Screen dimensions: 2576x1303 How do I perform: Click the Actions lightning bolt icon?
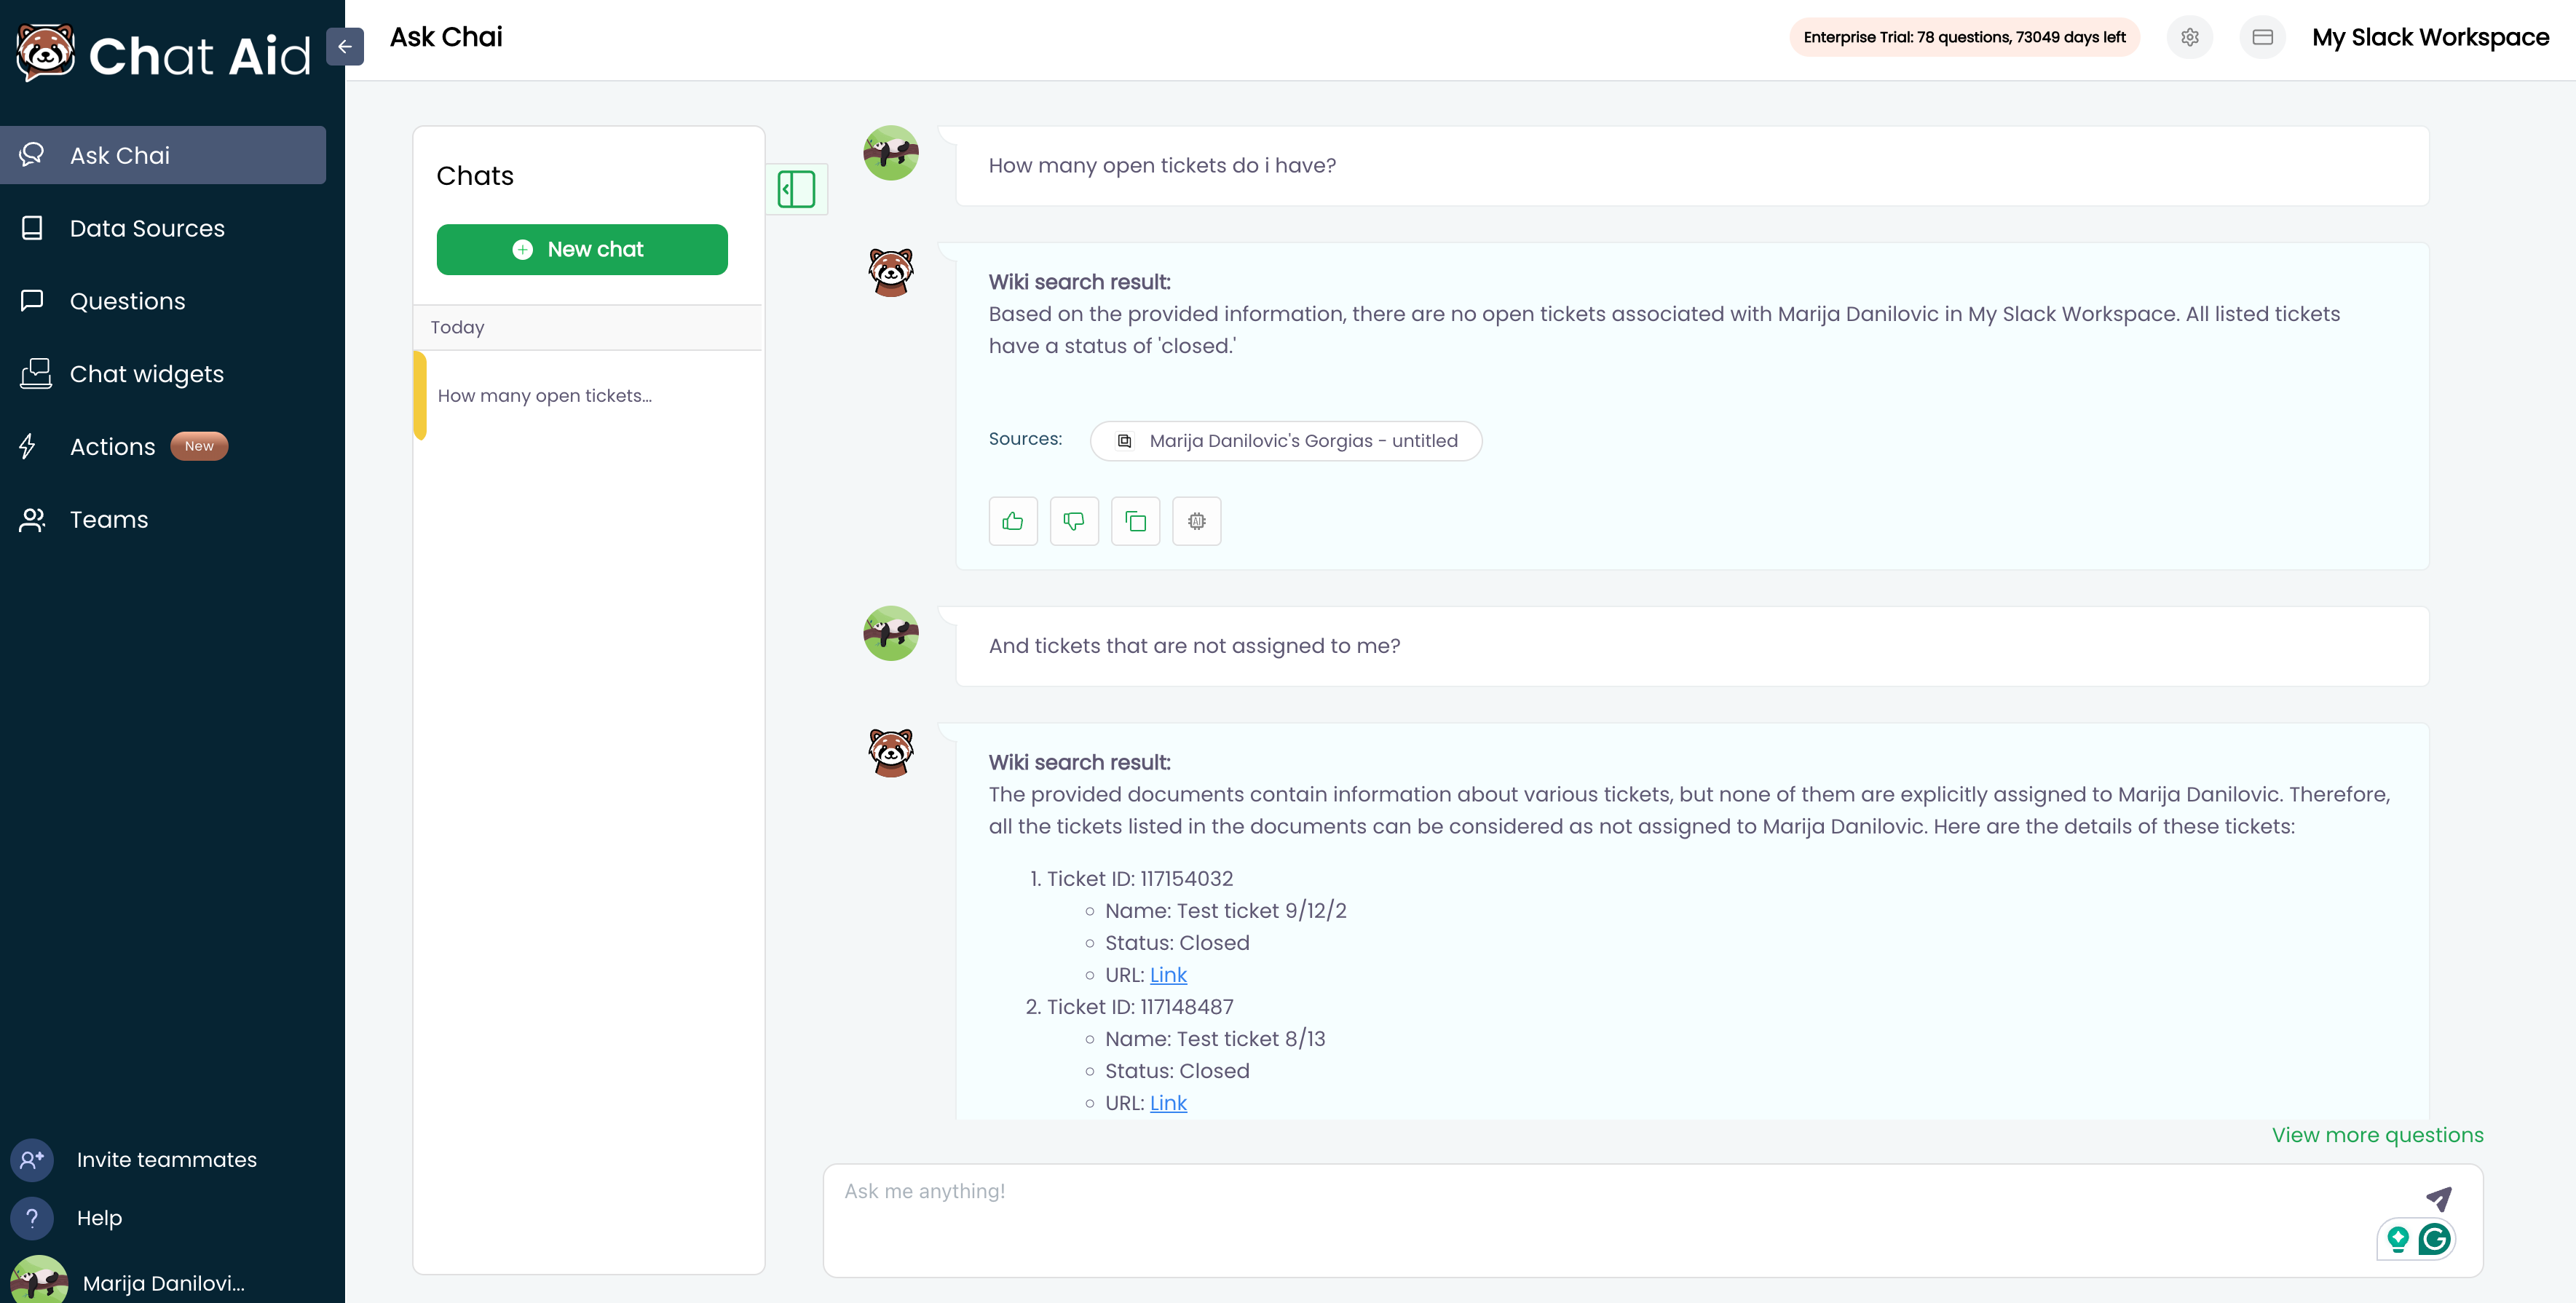[x=28, y=446]
